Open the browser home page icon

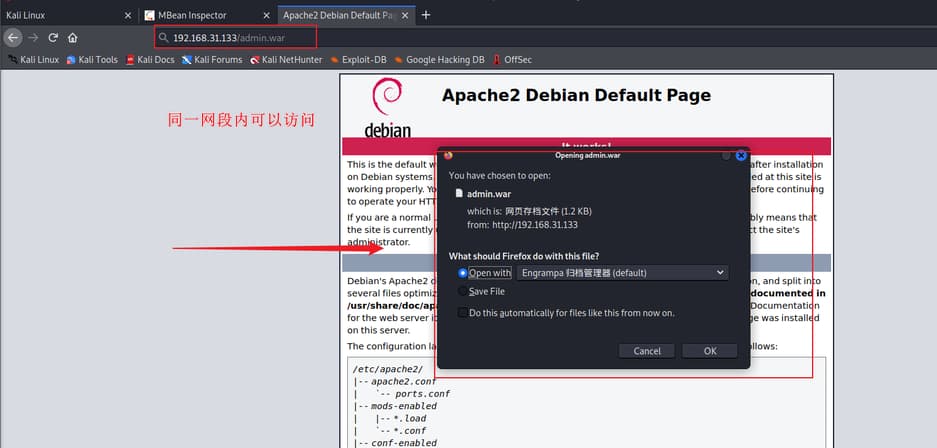pyautogui.click(x=72, y=38)
